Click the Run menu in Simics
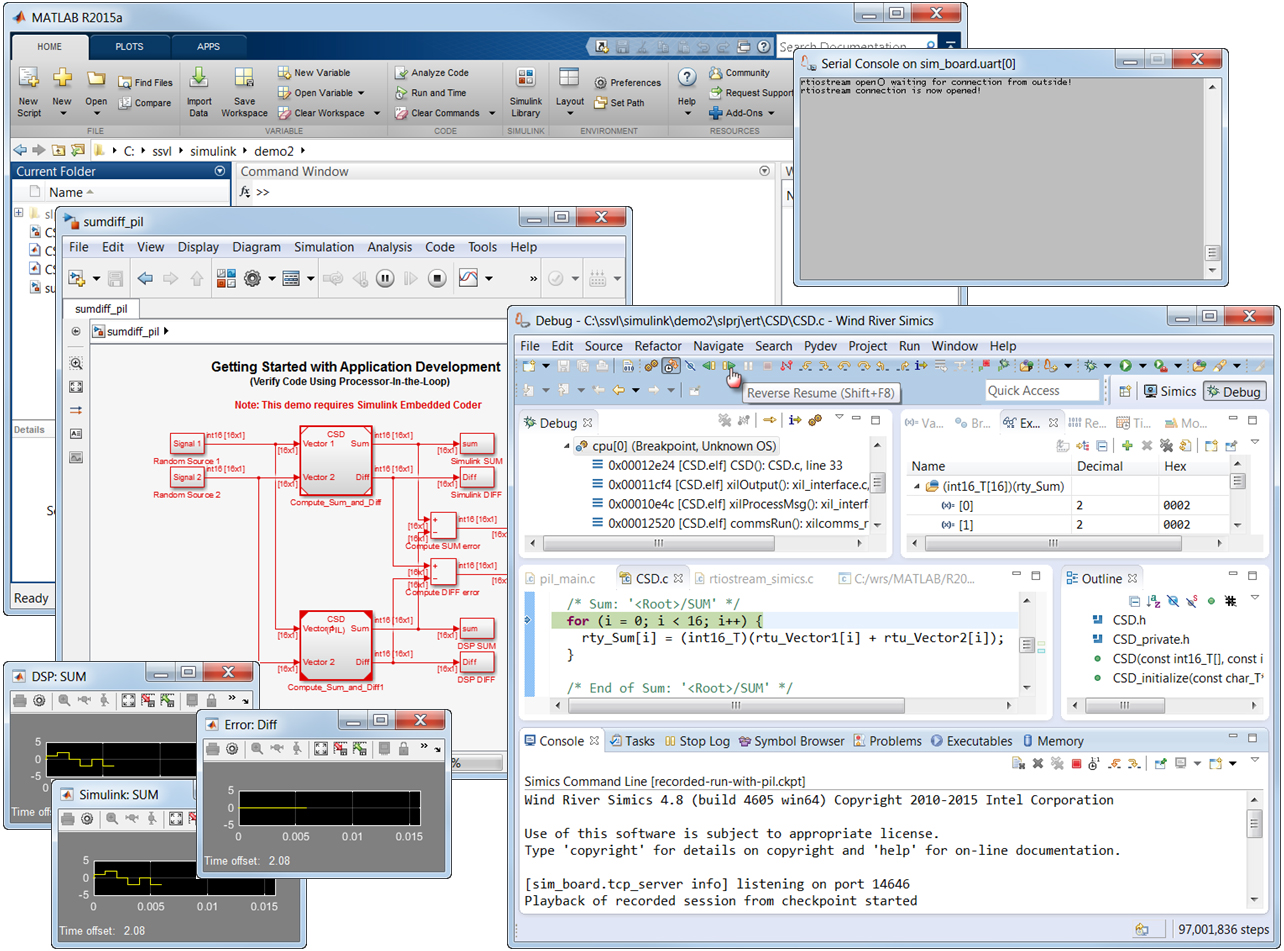Viewport: 1284px width, 951px height. (x=909, y=345)
